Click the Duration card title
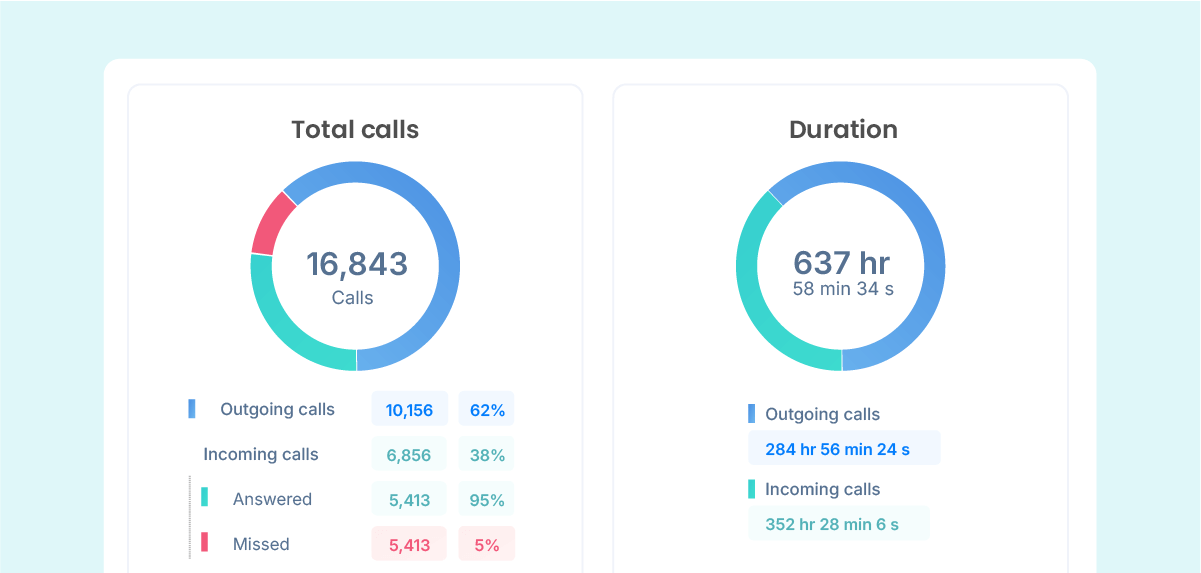 (x=843, y=130)
